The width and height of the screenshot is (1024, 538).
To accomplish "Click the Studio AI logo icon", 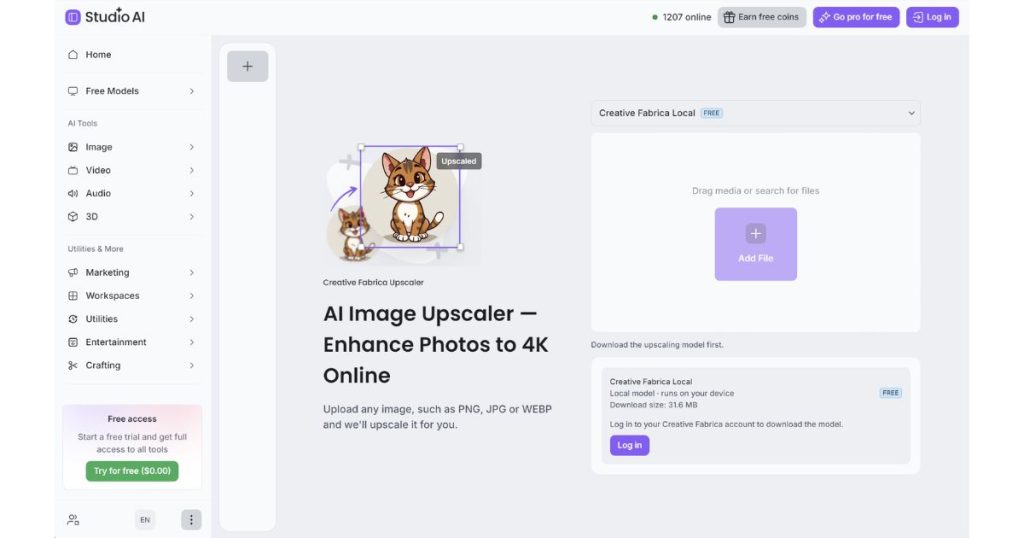I will (72, 17).
